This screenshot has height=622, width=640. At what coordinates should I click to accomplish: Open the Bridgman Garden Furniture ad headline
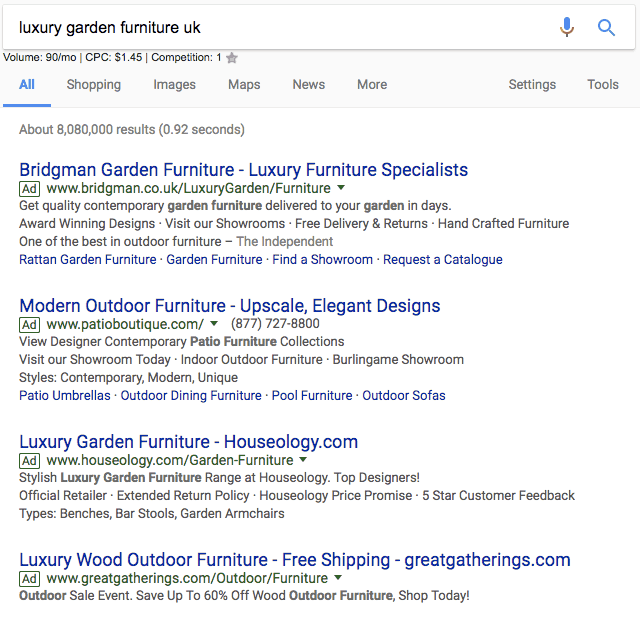[243, 169]
